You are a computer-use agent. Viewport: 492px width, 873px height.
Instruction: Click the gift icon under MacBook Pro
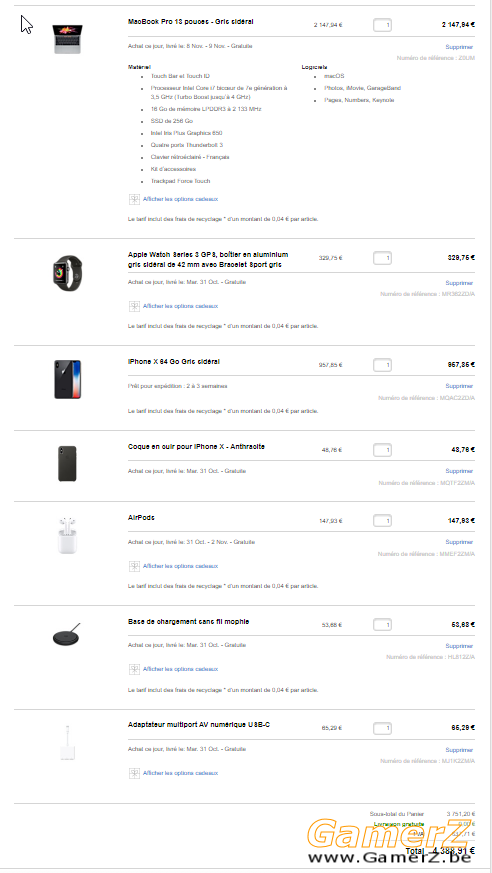point(134,199)
